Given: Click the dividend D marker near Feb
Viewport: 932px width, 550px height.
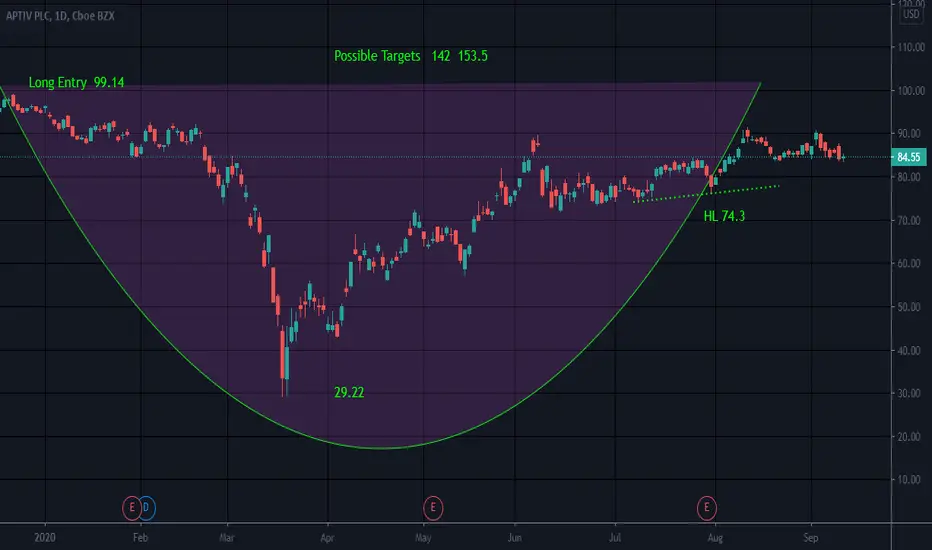Looking at the screenshot, I should point(146,508).
